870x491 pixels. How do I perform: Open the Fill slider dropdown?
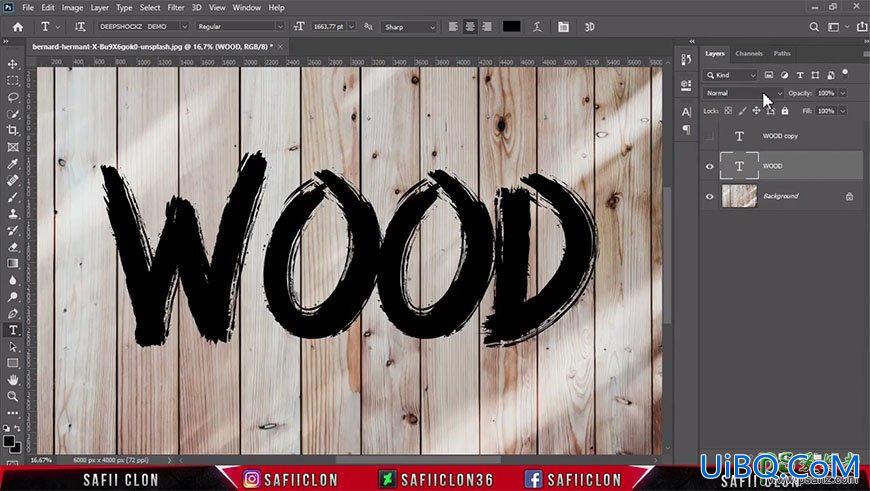[x=842, y=111]
